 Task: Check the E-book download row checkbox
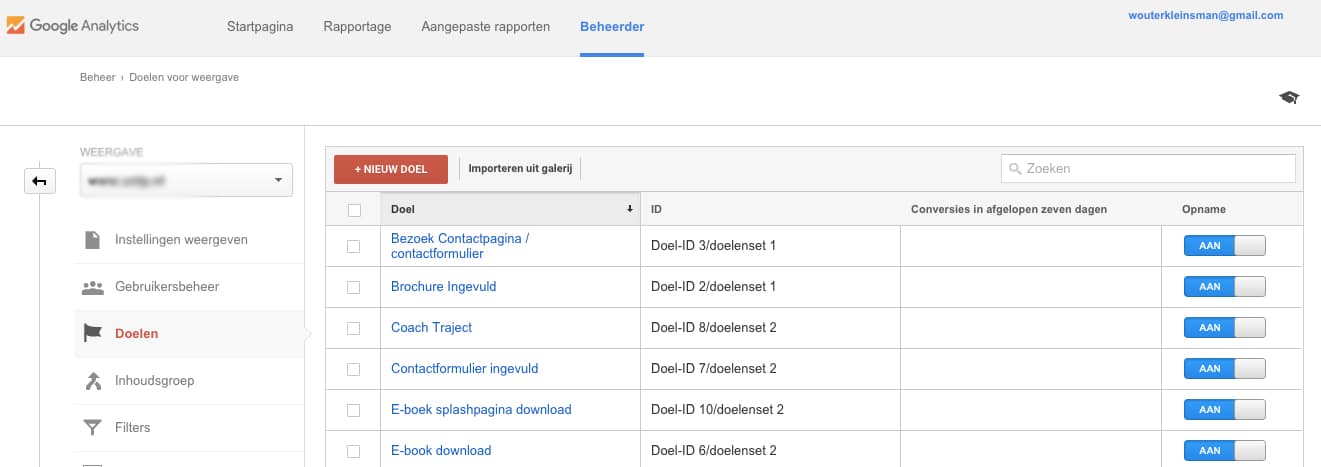click(x=353, y=451)
